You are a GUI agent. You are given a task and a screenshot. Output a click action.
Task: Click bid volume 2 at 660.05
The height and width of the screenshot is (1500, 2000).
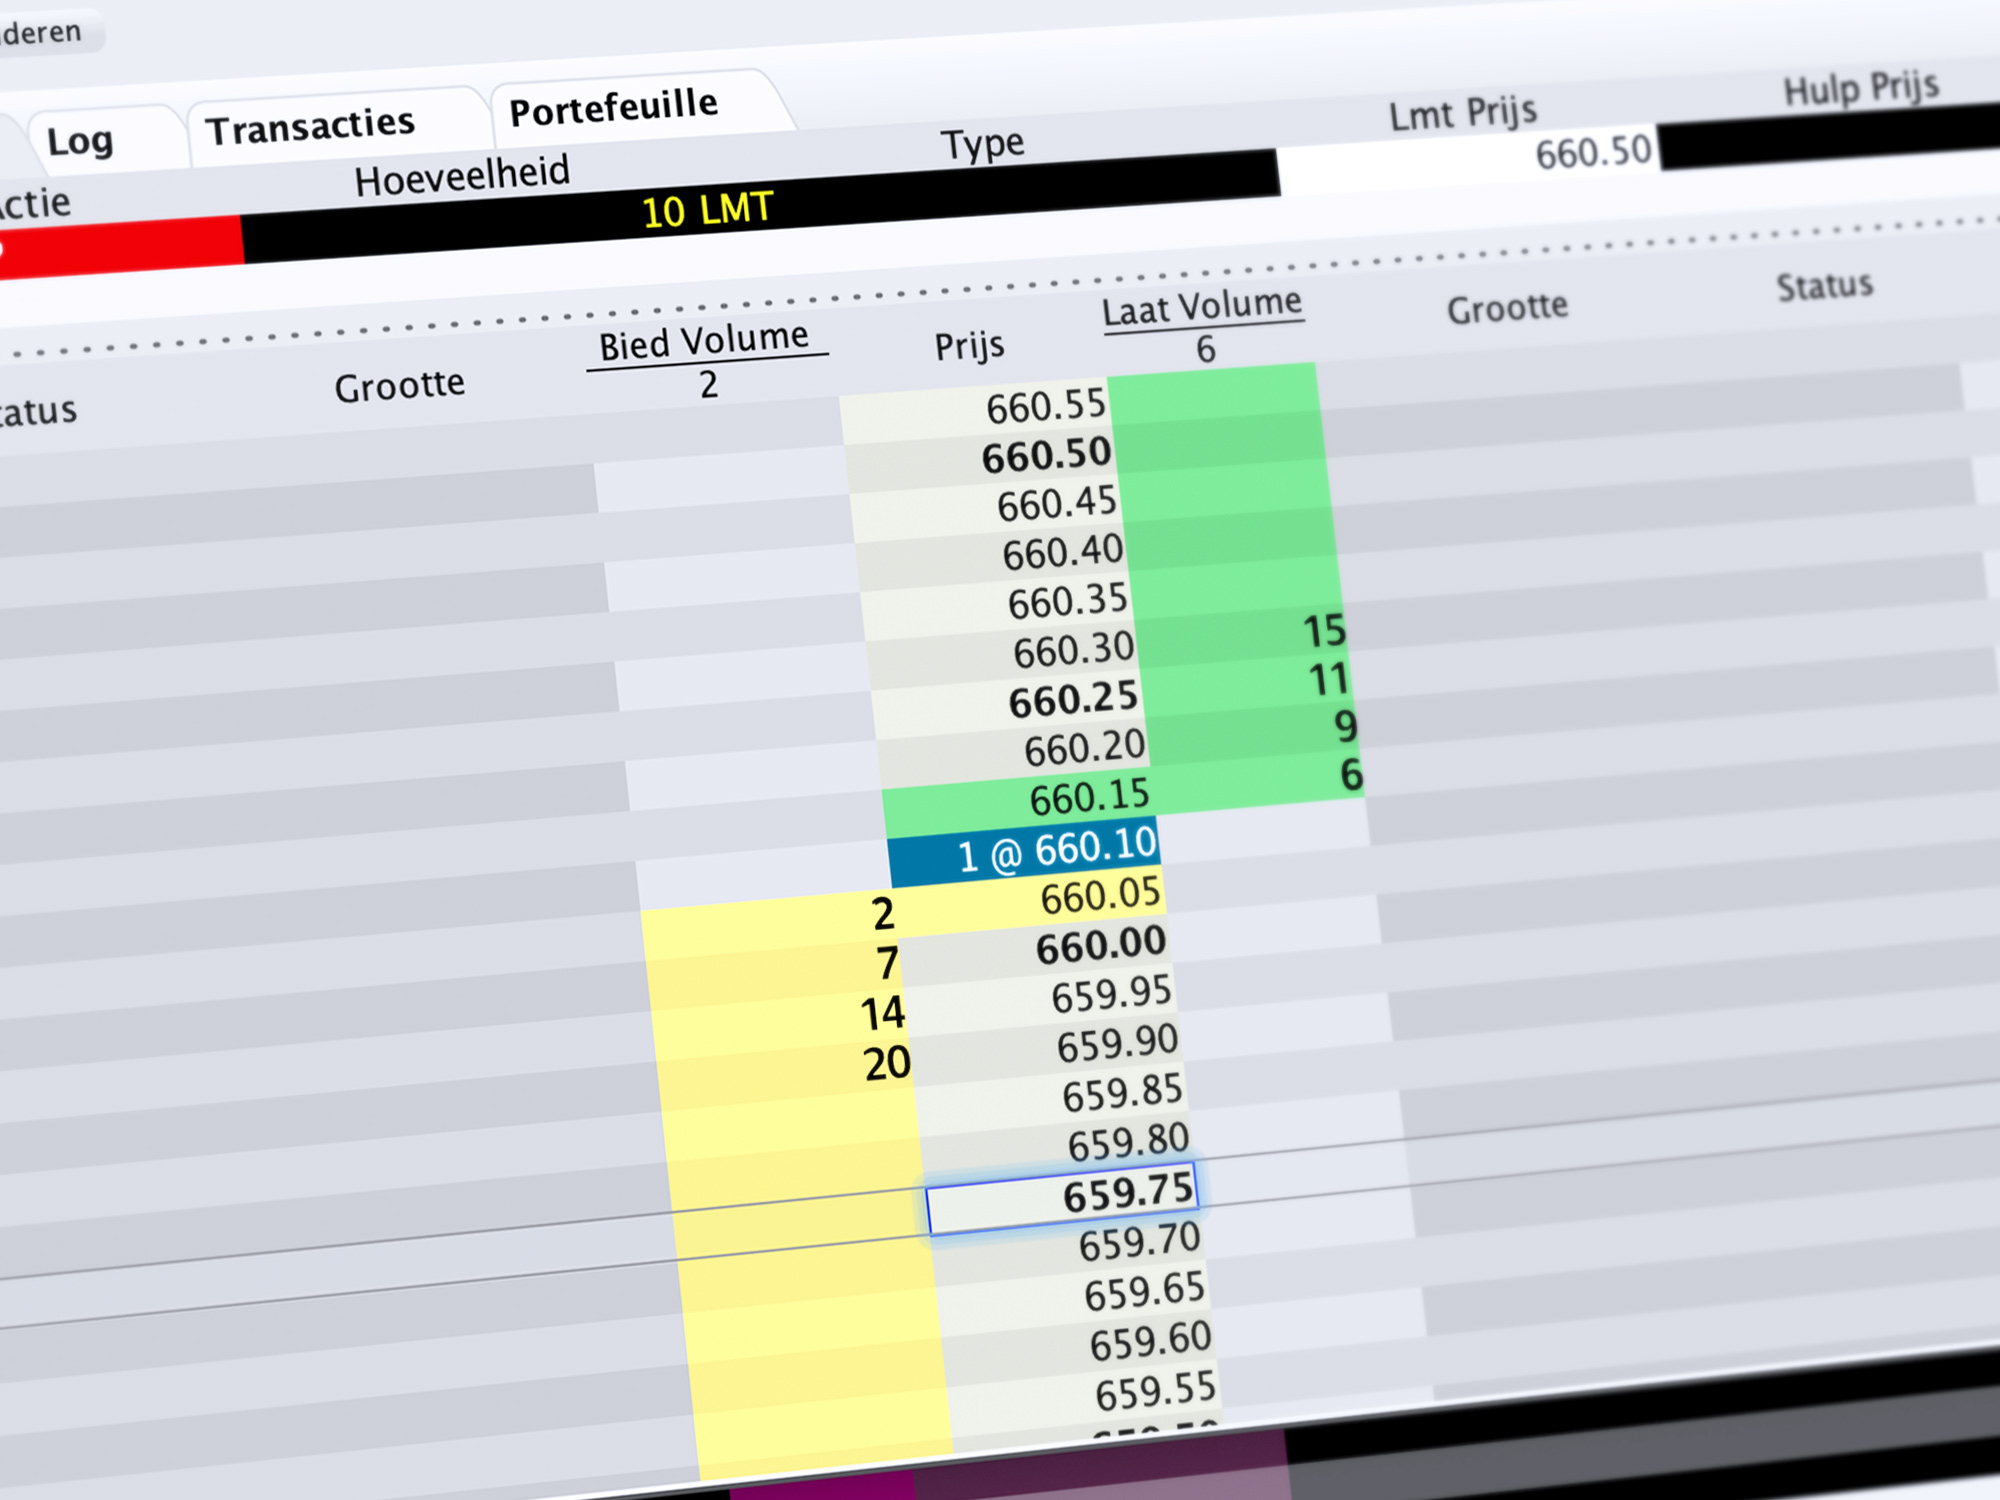[x=882, y=914]
